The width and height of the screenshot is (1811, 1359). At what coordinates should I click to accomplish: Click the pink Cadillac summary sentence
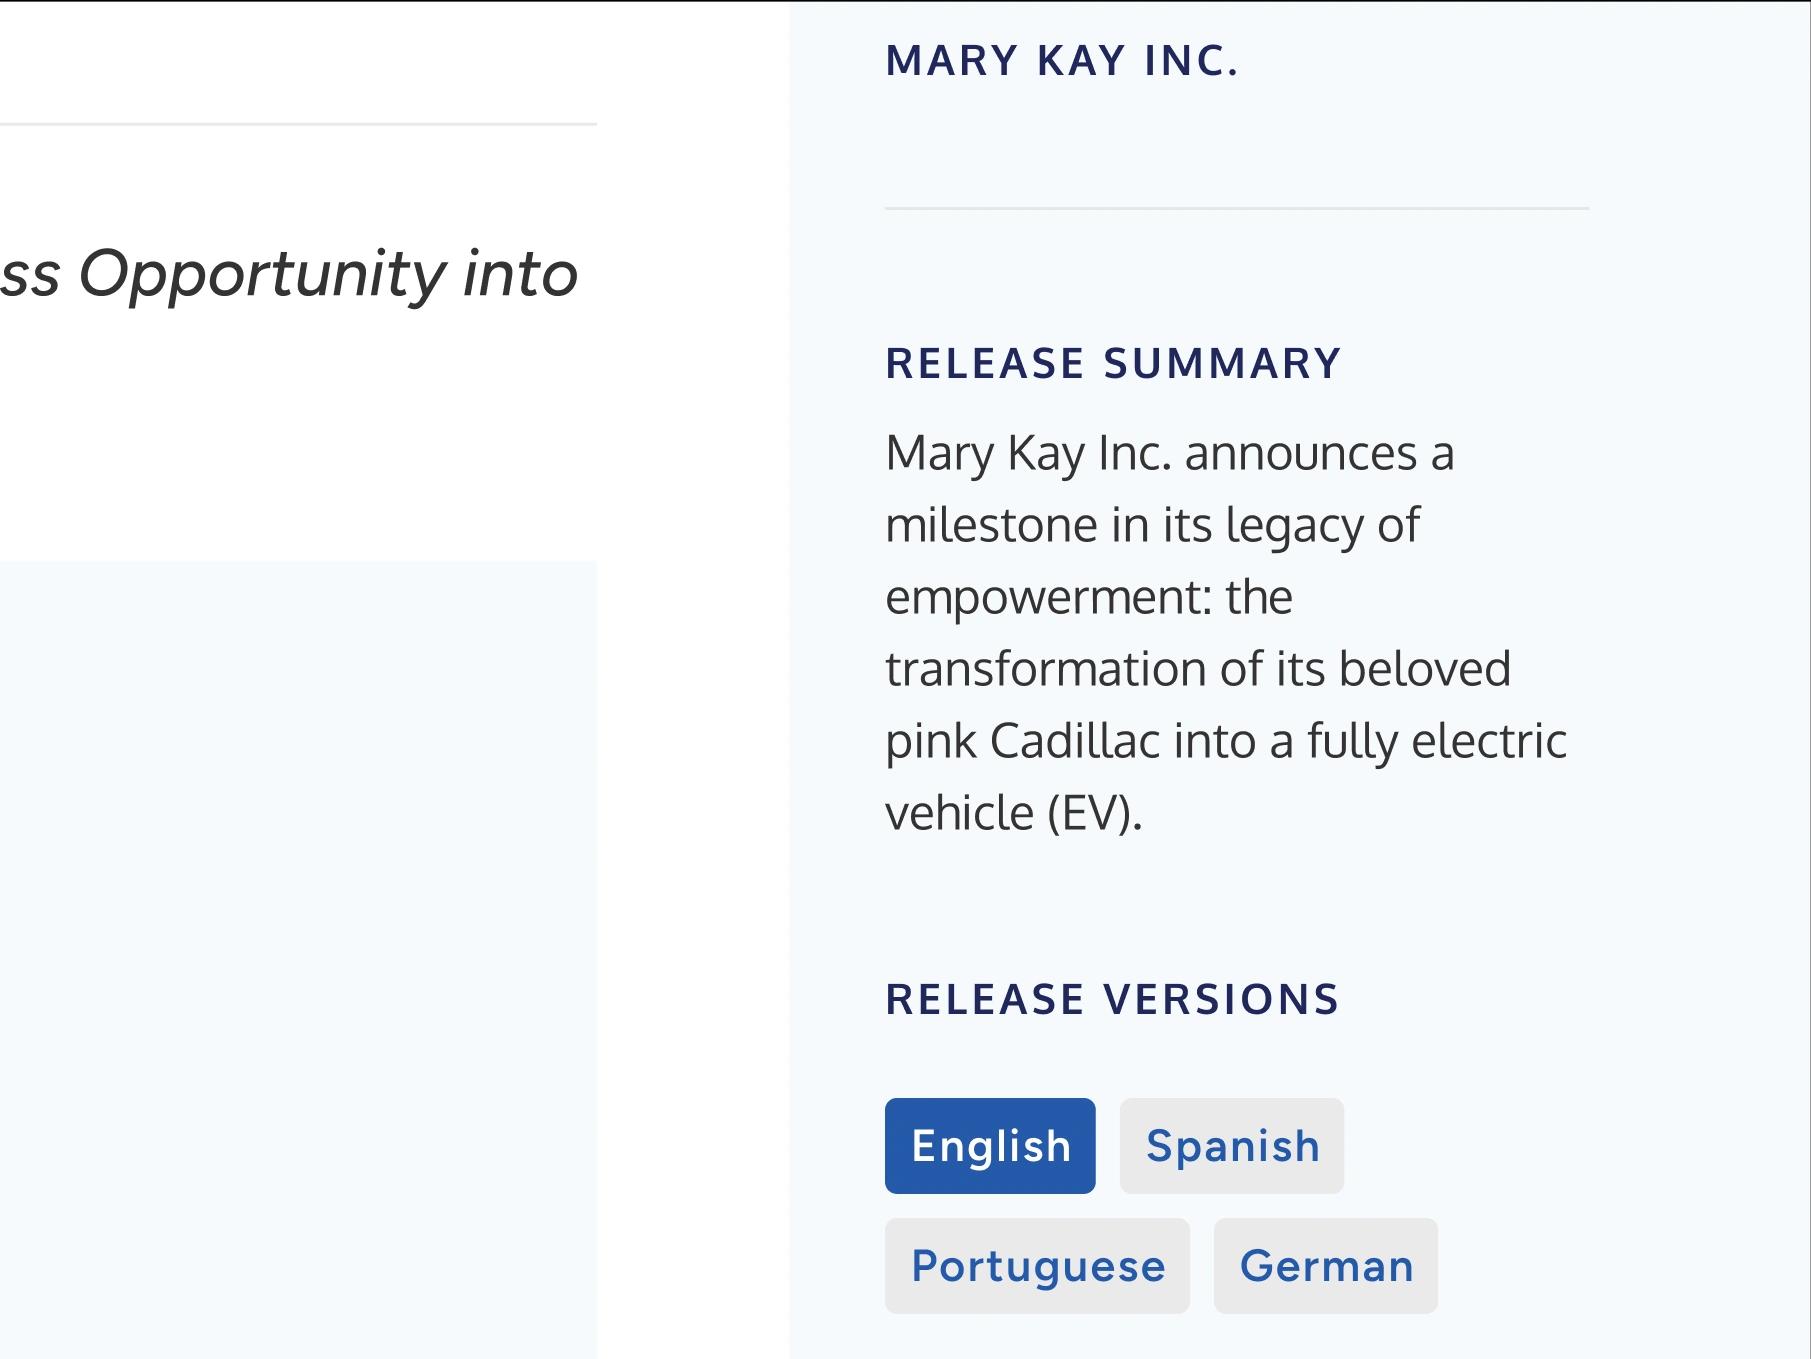1225,740
